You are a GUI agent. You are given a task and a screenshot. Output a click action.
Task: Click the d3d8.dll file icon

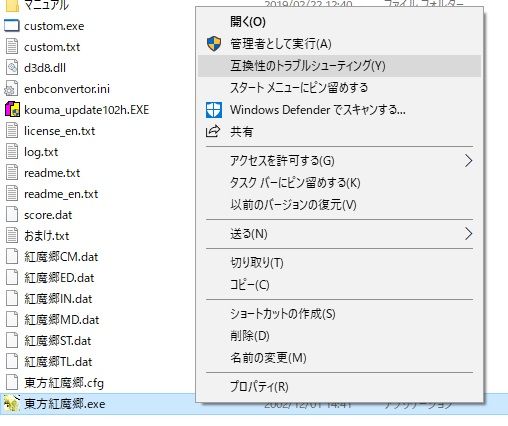click(12, 68)
